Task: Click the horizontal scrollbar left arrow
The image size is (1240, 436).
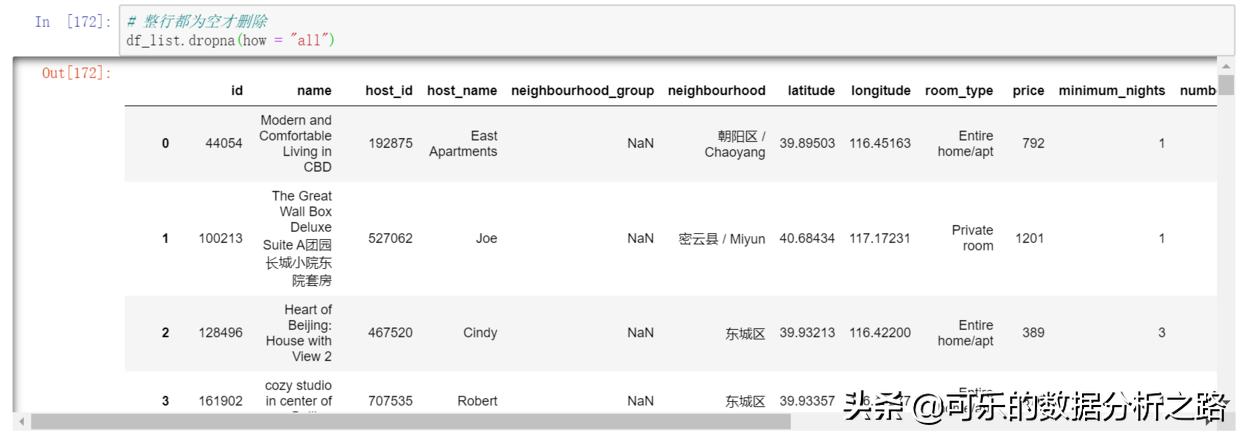Action: pyautogui.click(x=22, y=422)
